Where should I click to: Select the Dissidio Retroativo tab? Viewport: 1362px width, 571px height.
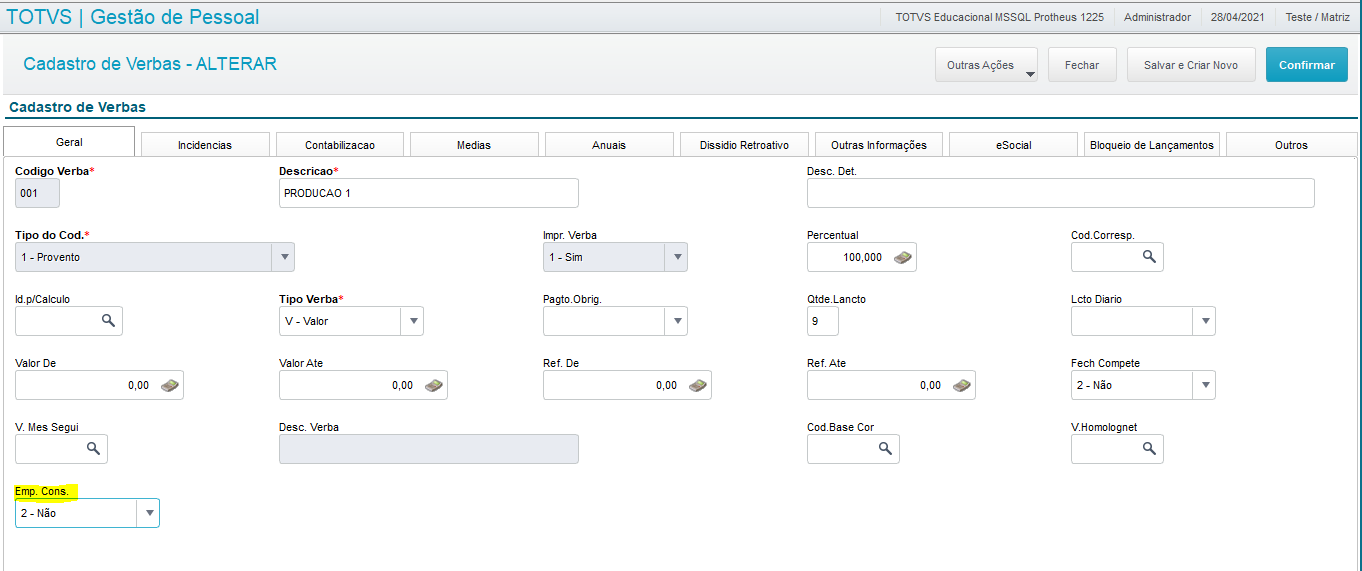coord(744,145)
